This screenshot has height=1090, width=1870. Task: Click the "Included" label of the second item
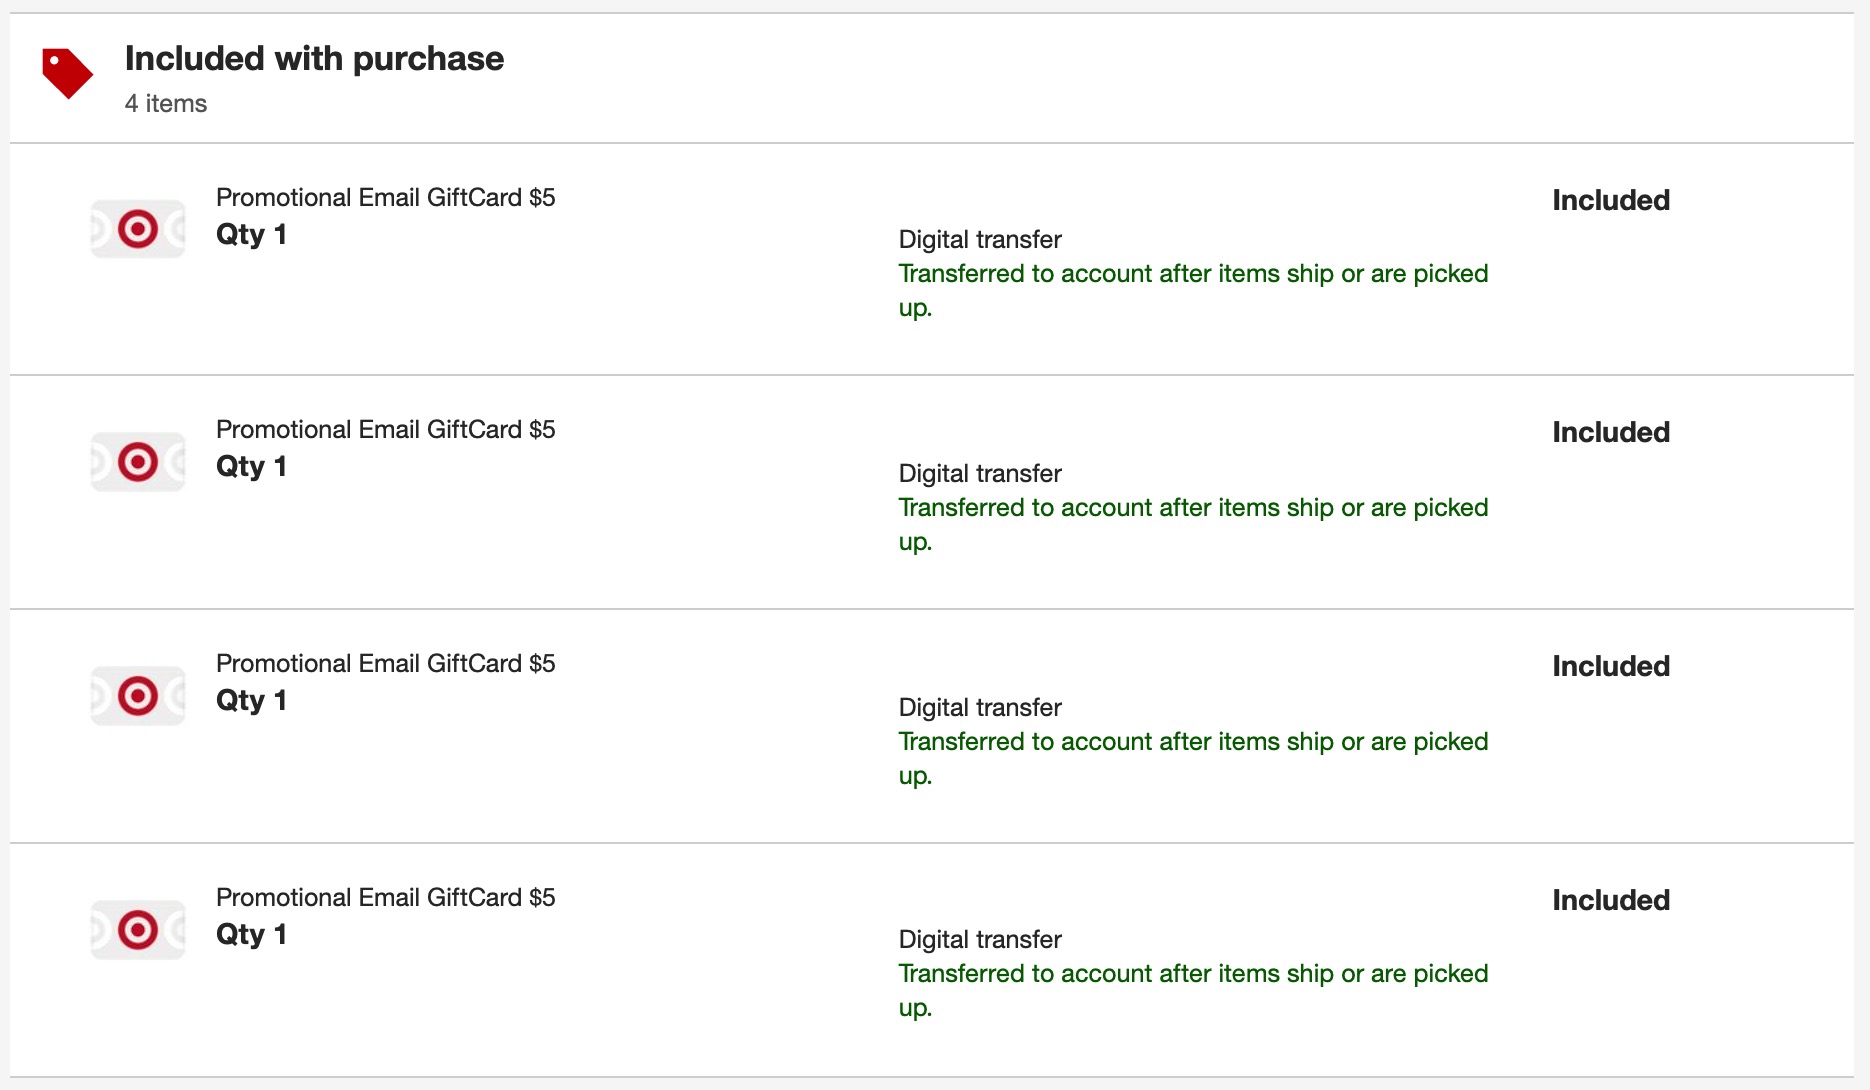tap(1610, 433)
